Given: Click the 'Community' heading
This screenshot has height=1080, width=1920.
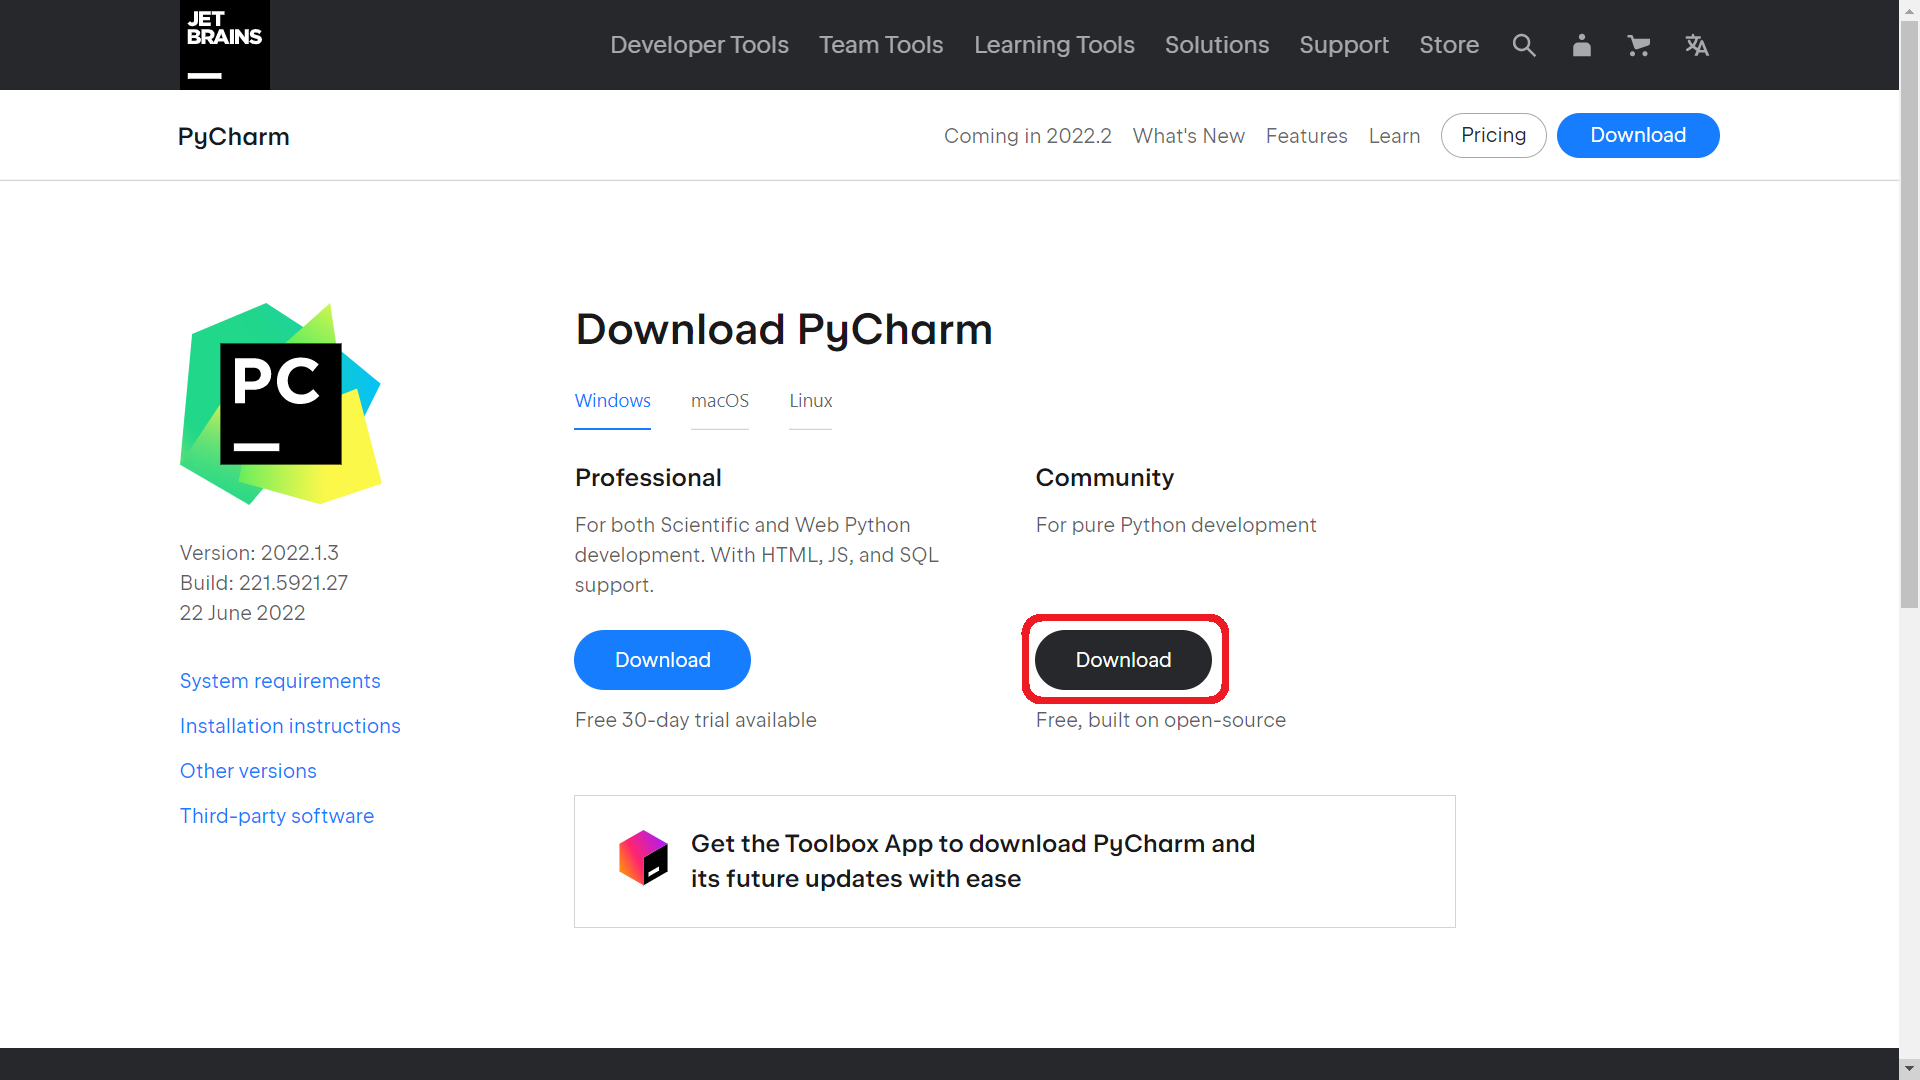Looking at the screenshot, I should pos(1104,478).
